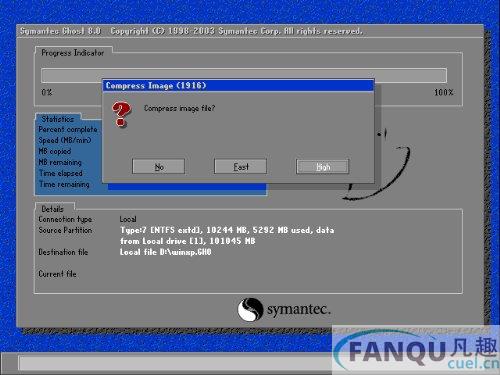The height and width of the screenshot is (375, 500).
Task: Click the Compress Image title bar
Action: [238, 86]
